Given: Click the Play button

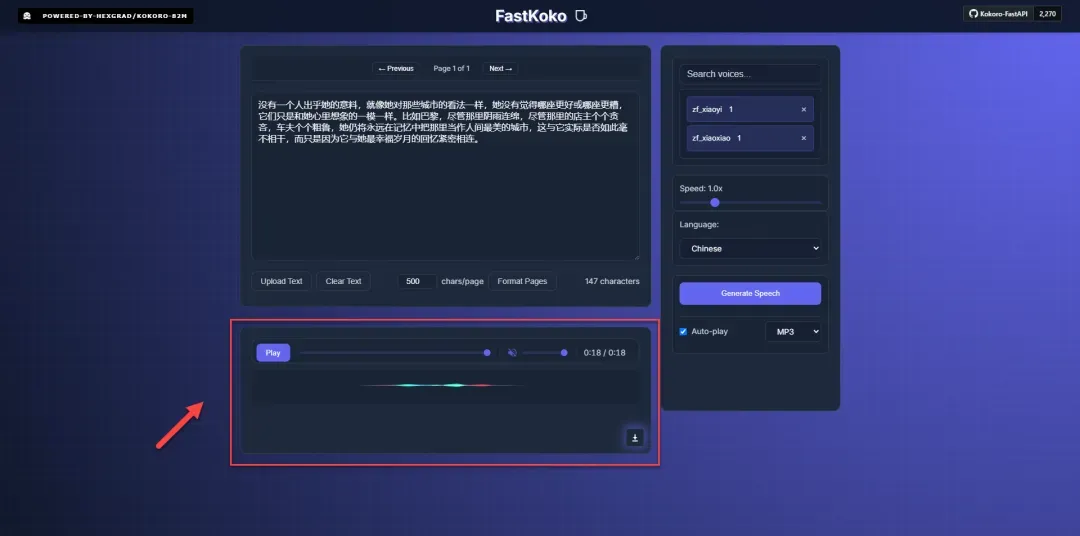Looking at the screenshot, I should coord(273,353).
